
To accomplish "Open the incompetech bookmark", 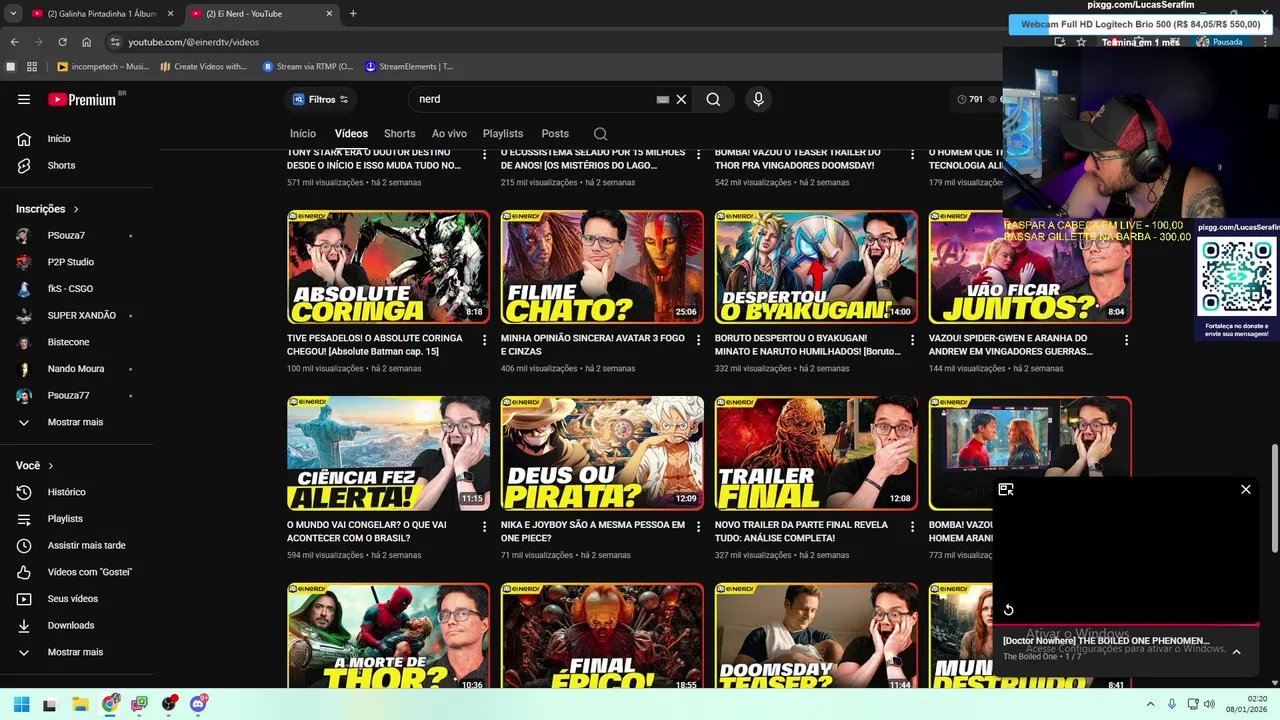I will tap(103, 67).
